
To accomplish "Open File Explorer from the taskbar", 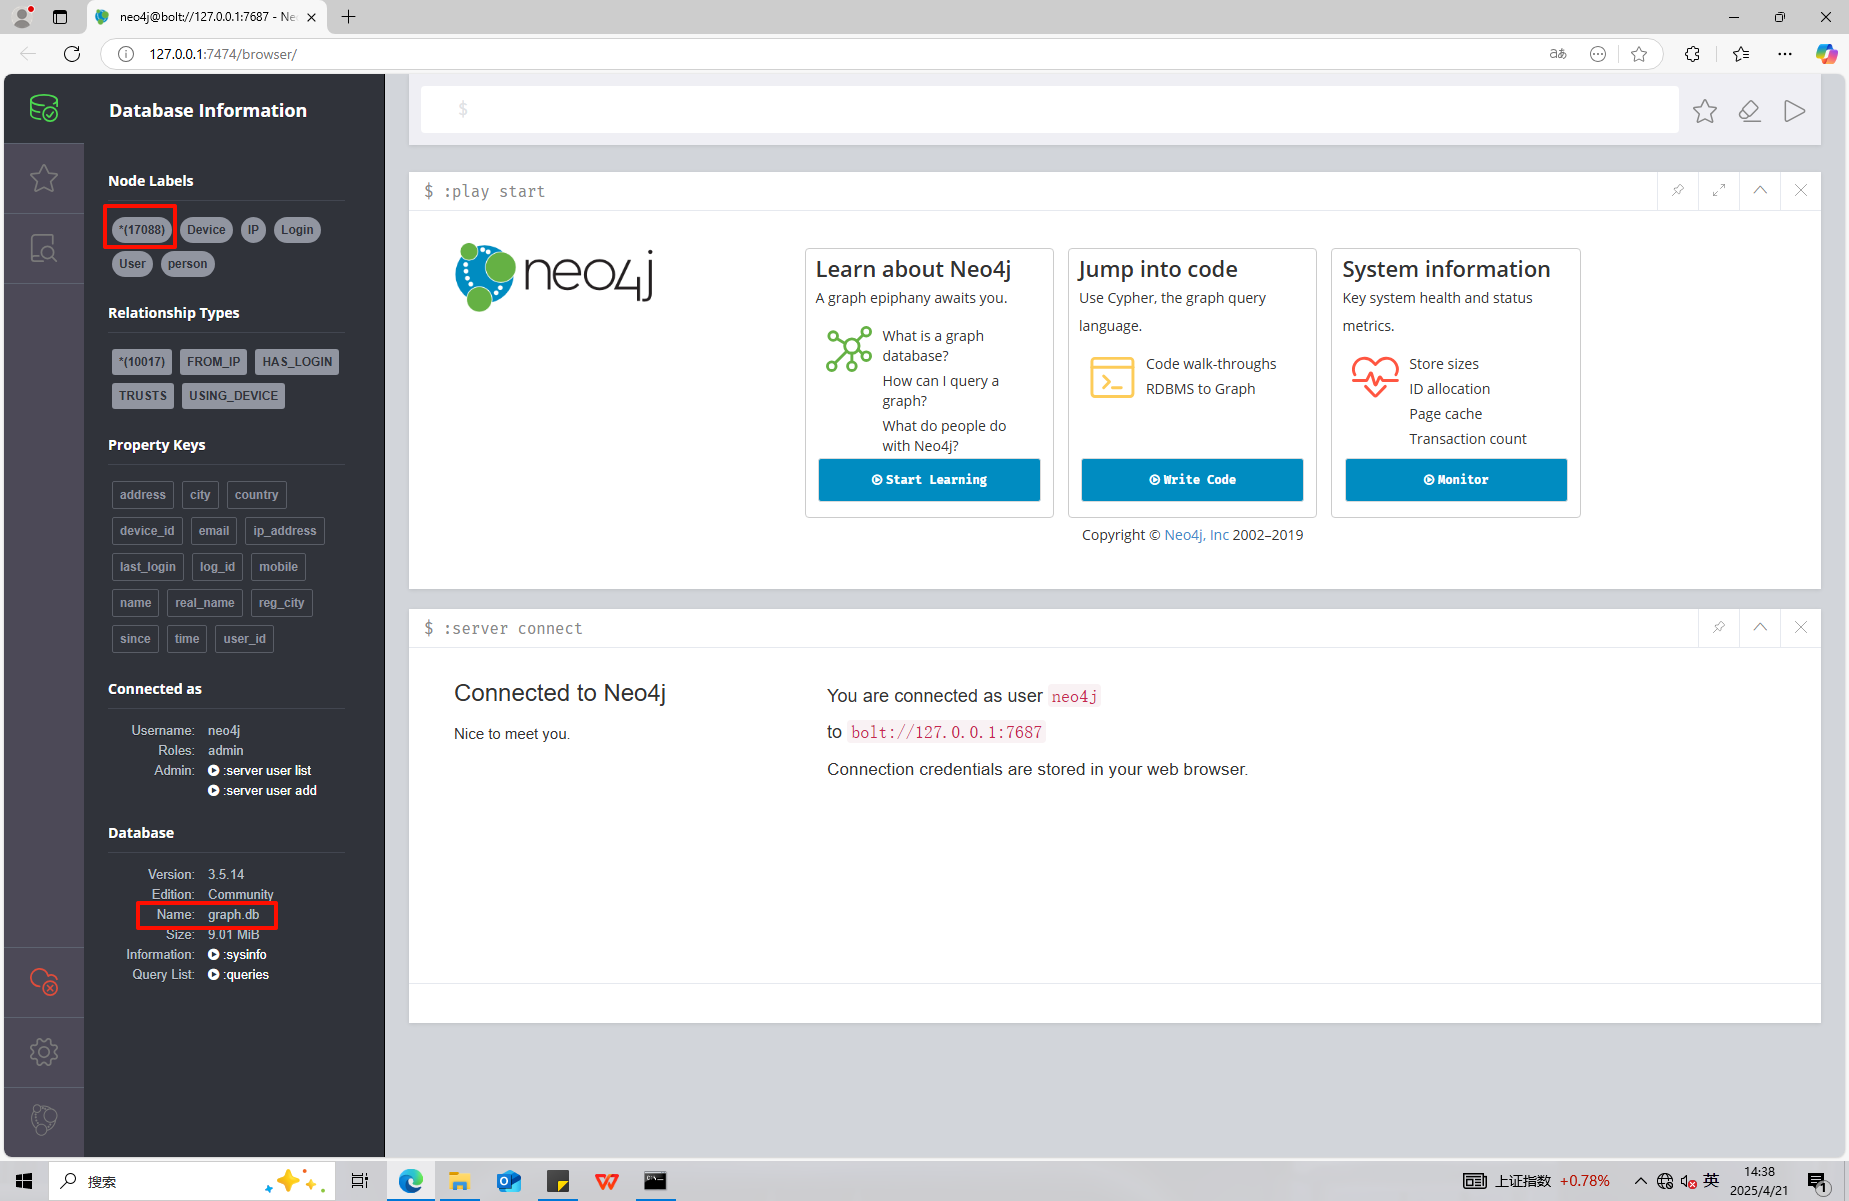I will coord(459,1181).
